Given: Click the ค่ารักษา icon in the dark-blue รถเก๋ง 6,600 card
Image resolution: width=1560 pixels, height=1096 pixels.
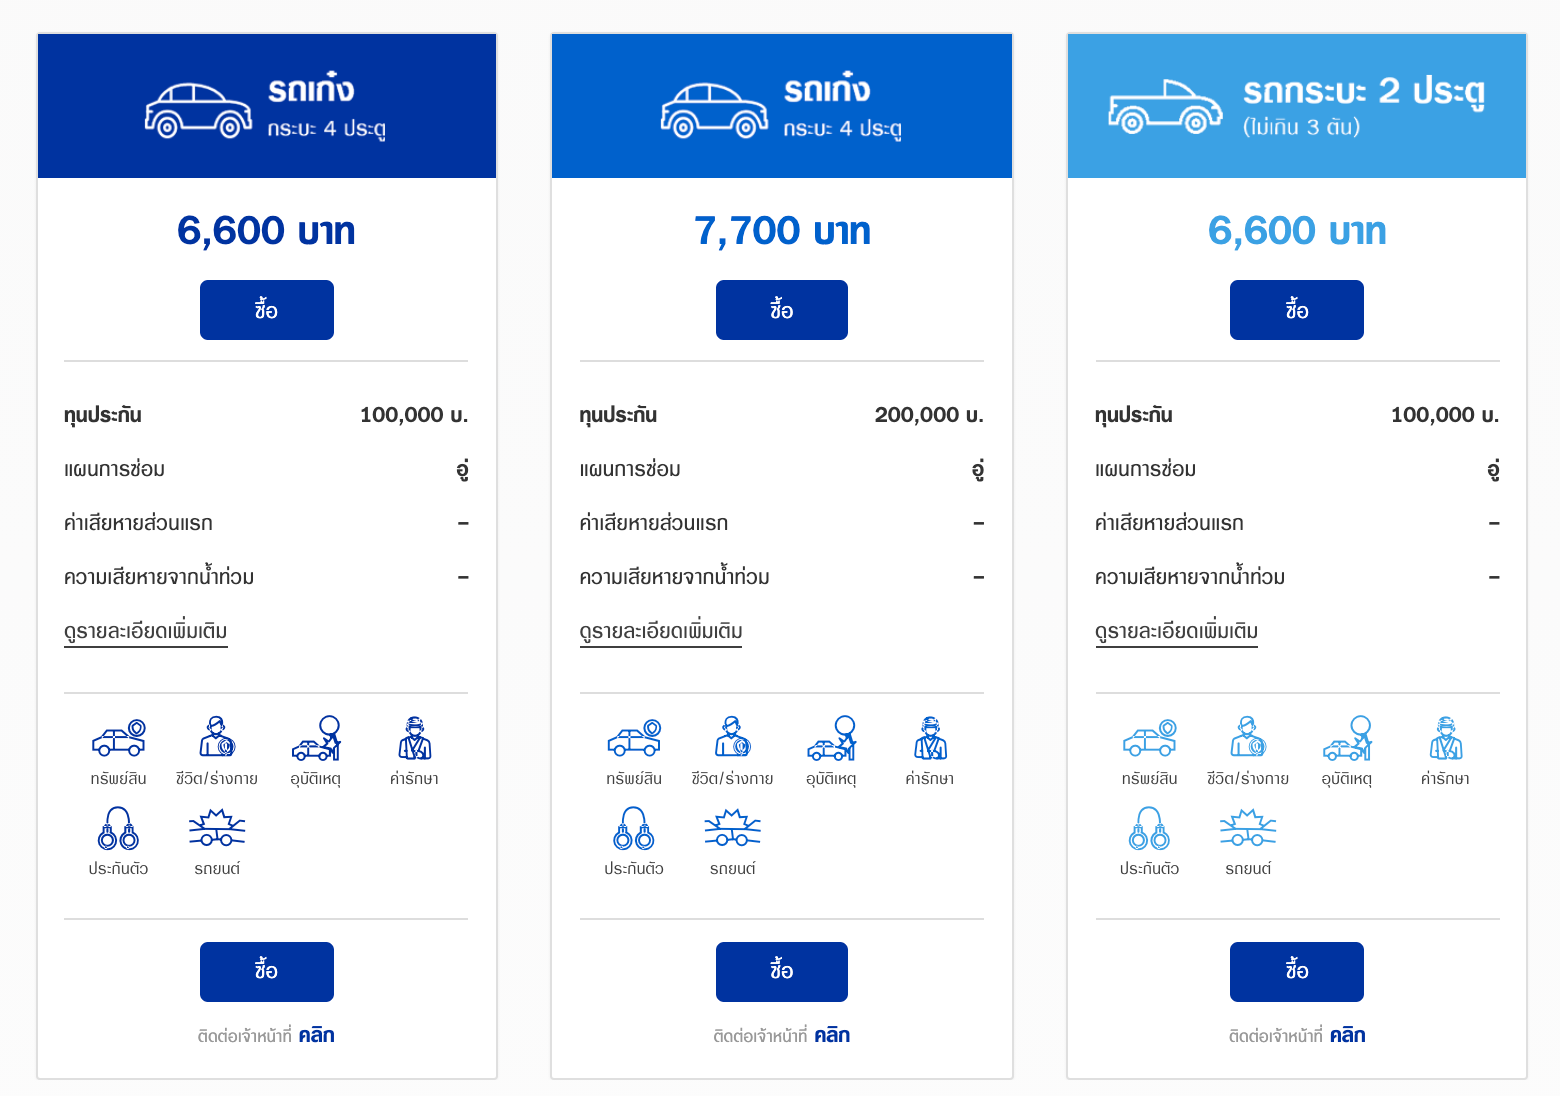Looking at the screenshot, I should (x=415, y=738).
